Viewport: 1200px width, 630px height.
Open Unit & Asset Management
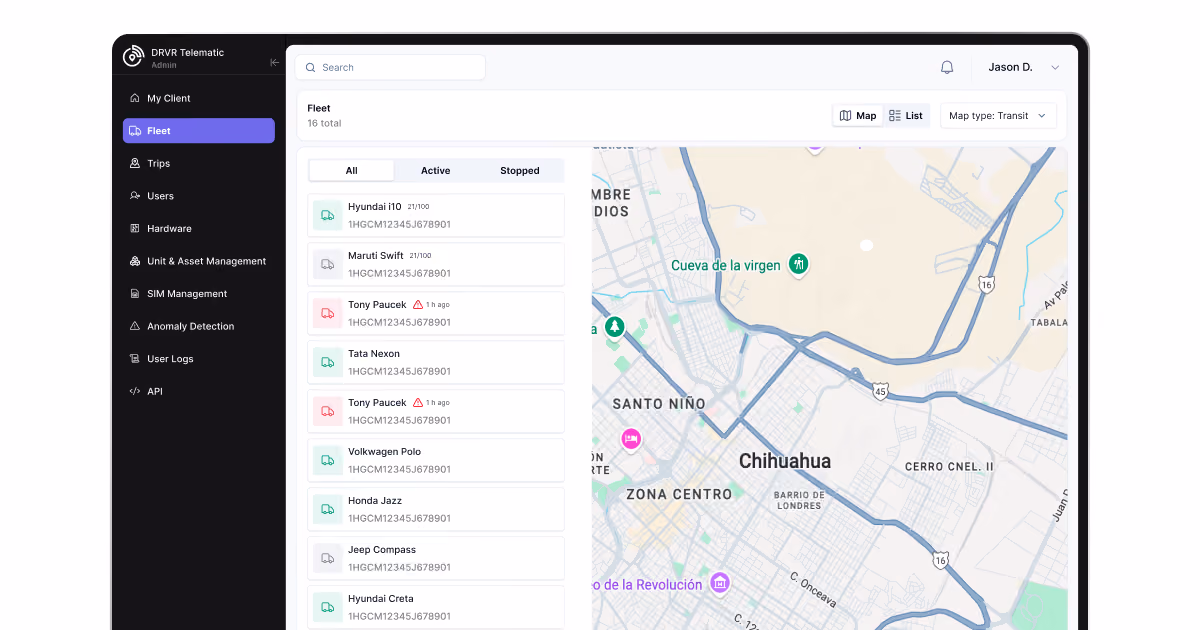point(198,261)
